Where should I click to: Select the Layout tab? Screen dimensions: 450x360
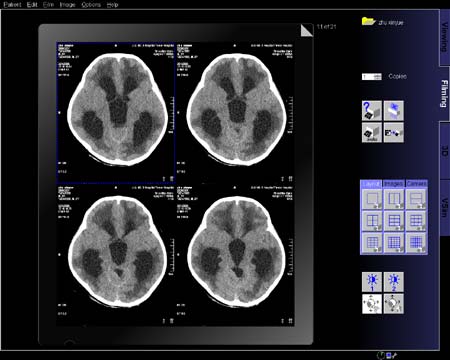pos(371,184)
